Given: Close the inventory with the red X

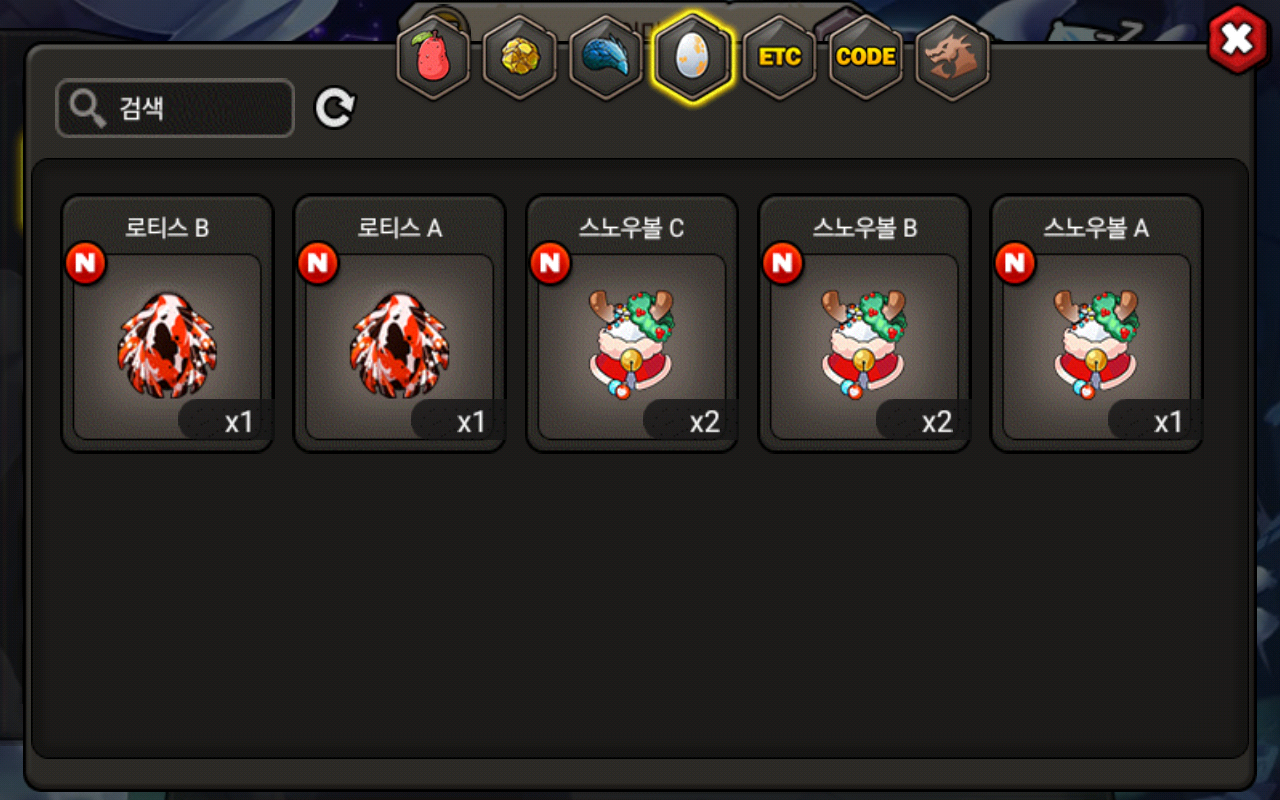Looking at the screenshot, I should 1238,39.
